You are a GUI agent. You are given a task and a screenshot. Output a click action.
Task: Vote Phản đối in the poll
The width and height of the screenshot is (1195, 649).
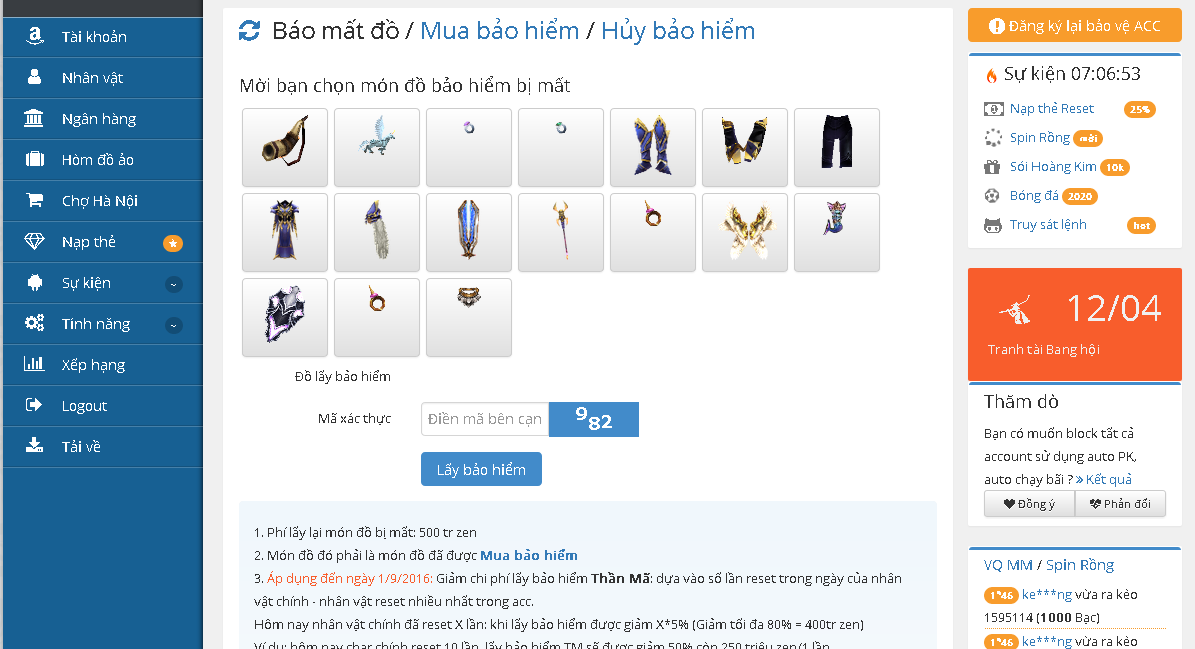pos(1120,504)
